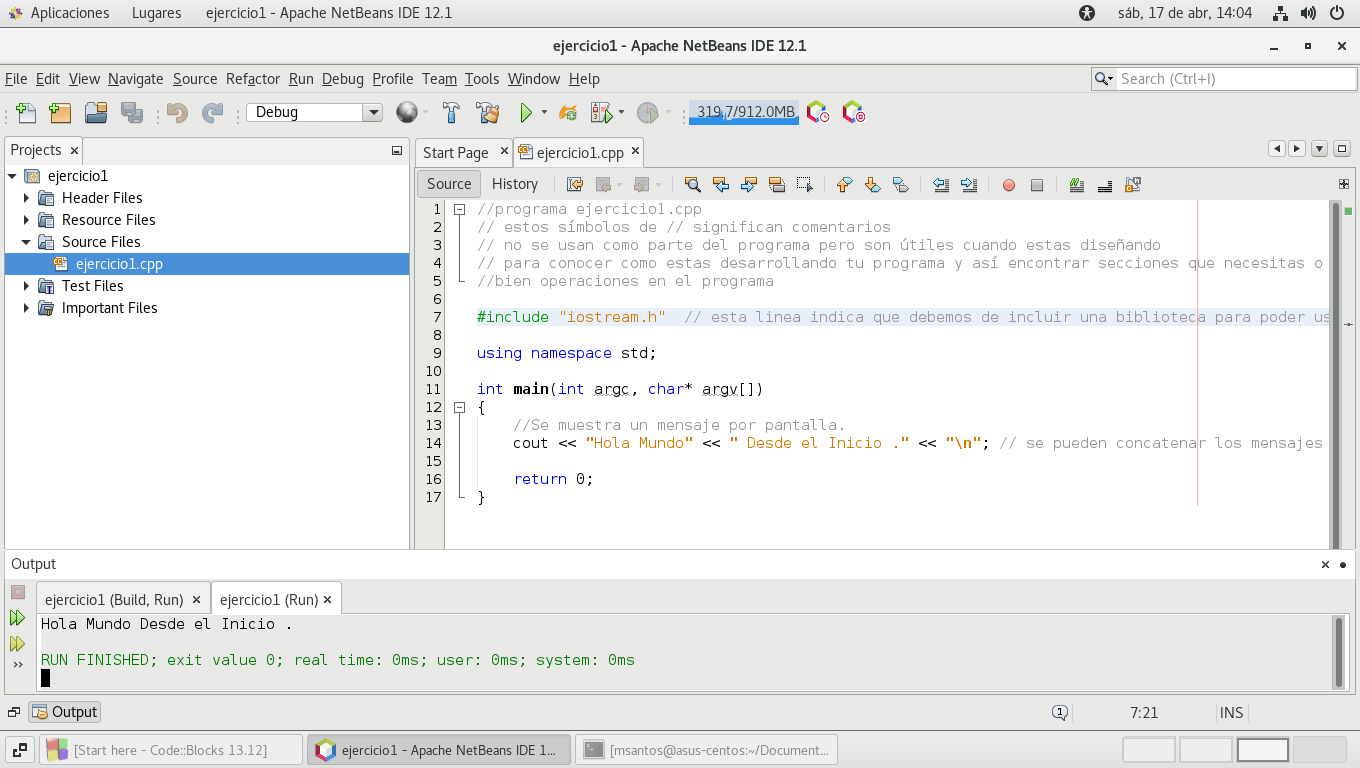Collapse the Source Files folder
The height and width of the screenshot is (768, 1360).
coord(27,242)
